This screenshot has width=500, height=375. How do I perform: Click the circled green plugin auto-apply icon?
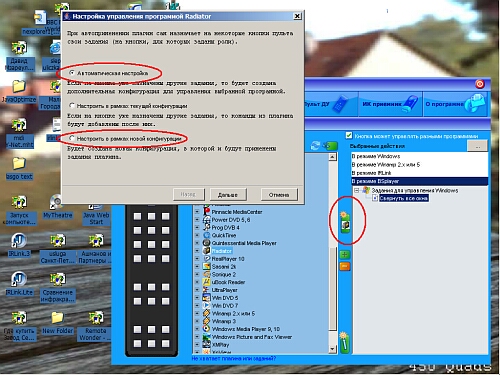coord(345,222)
